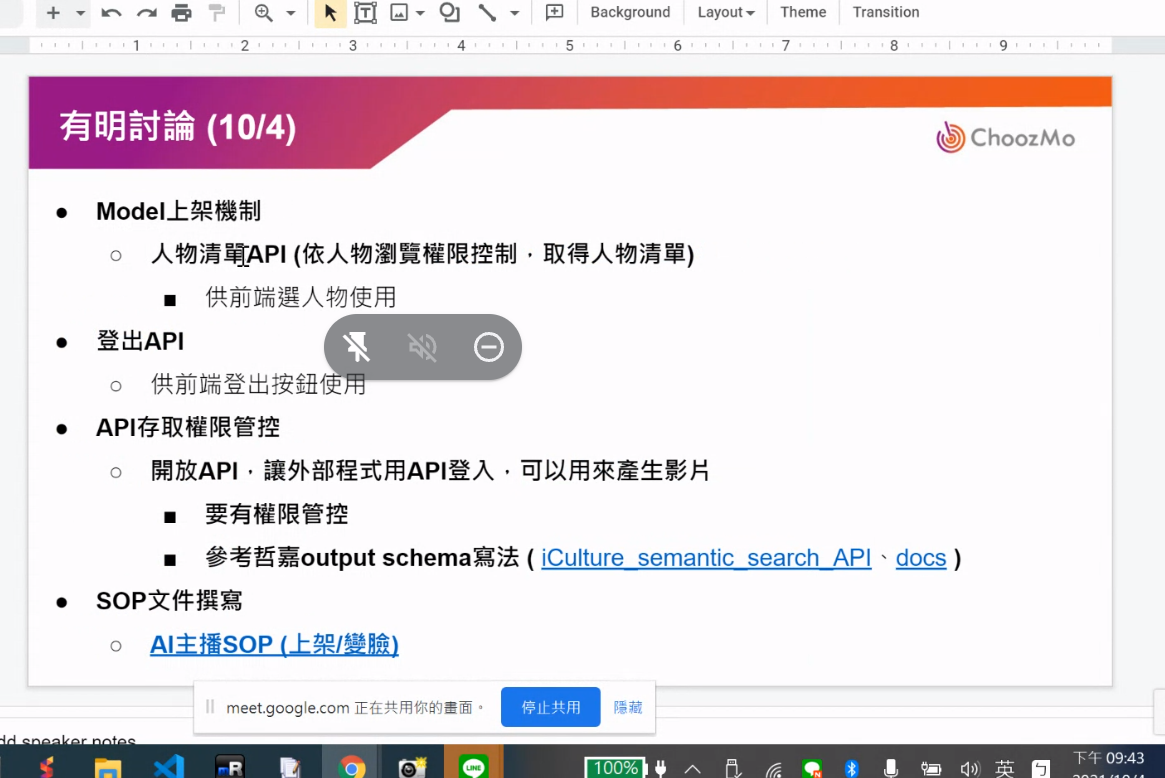Image resolution: width=1165 pixels, height=778 pixels.
Task: Toggle the muted speaker icon on overlay
Action: tap(423, 347)
